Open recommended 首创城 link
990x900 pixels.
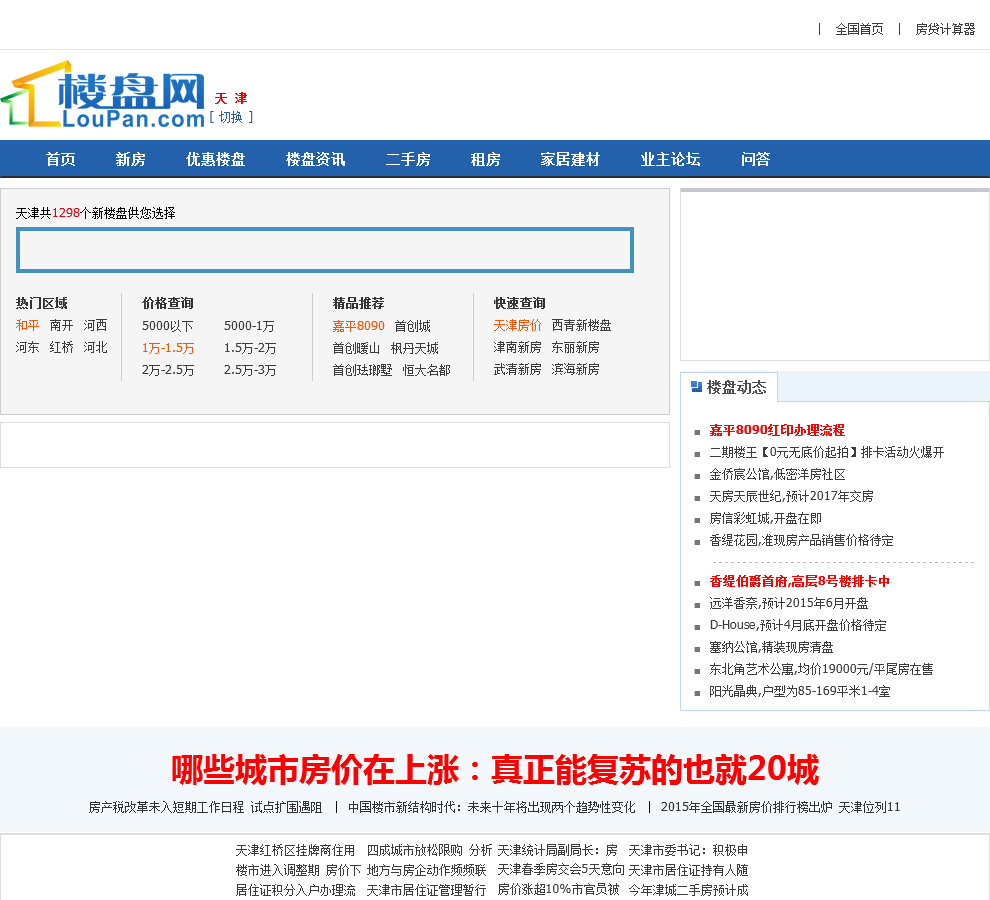coord(412,326)
